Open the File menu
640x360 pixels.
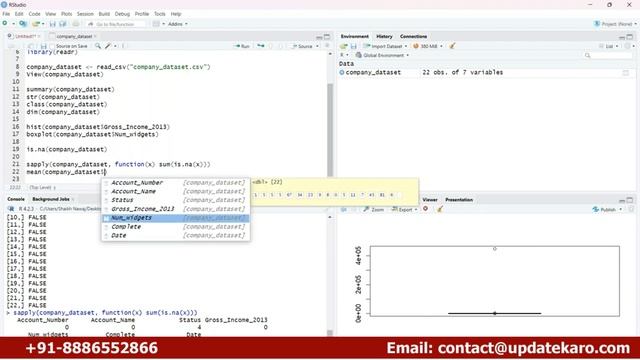[x=6, y=14]
